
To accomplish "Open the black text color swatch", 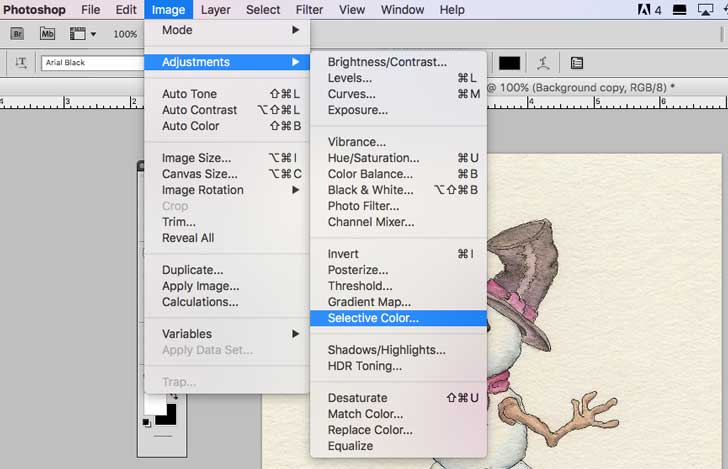I will [509, 63].
